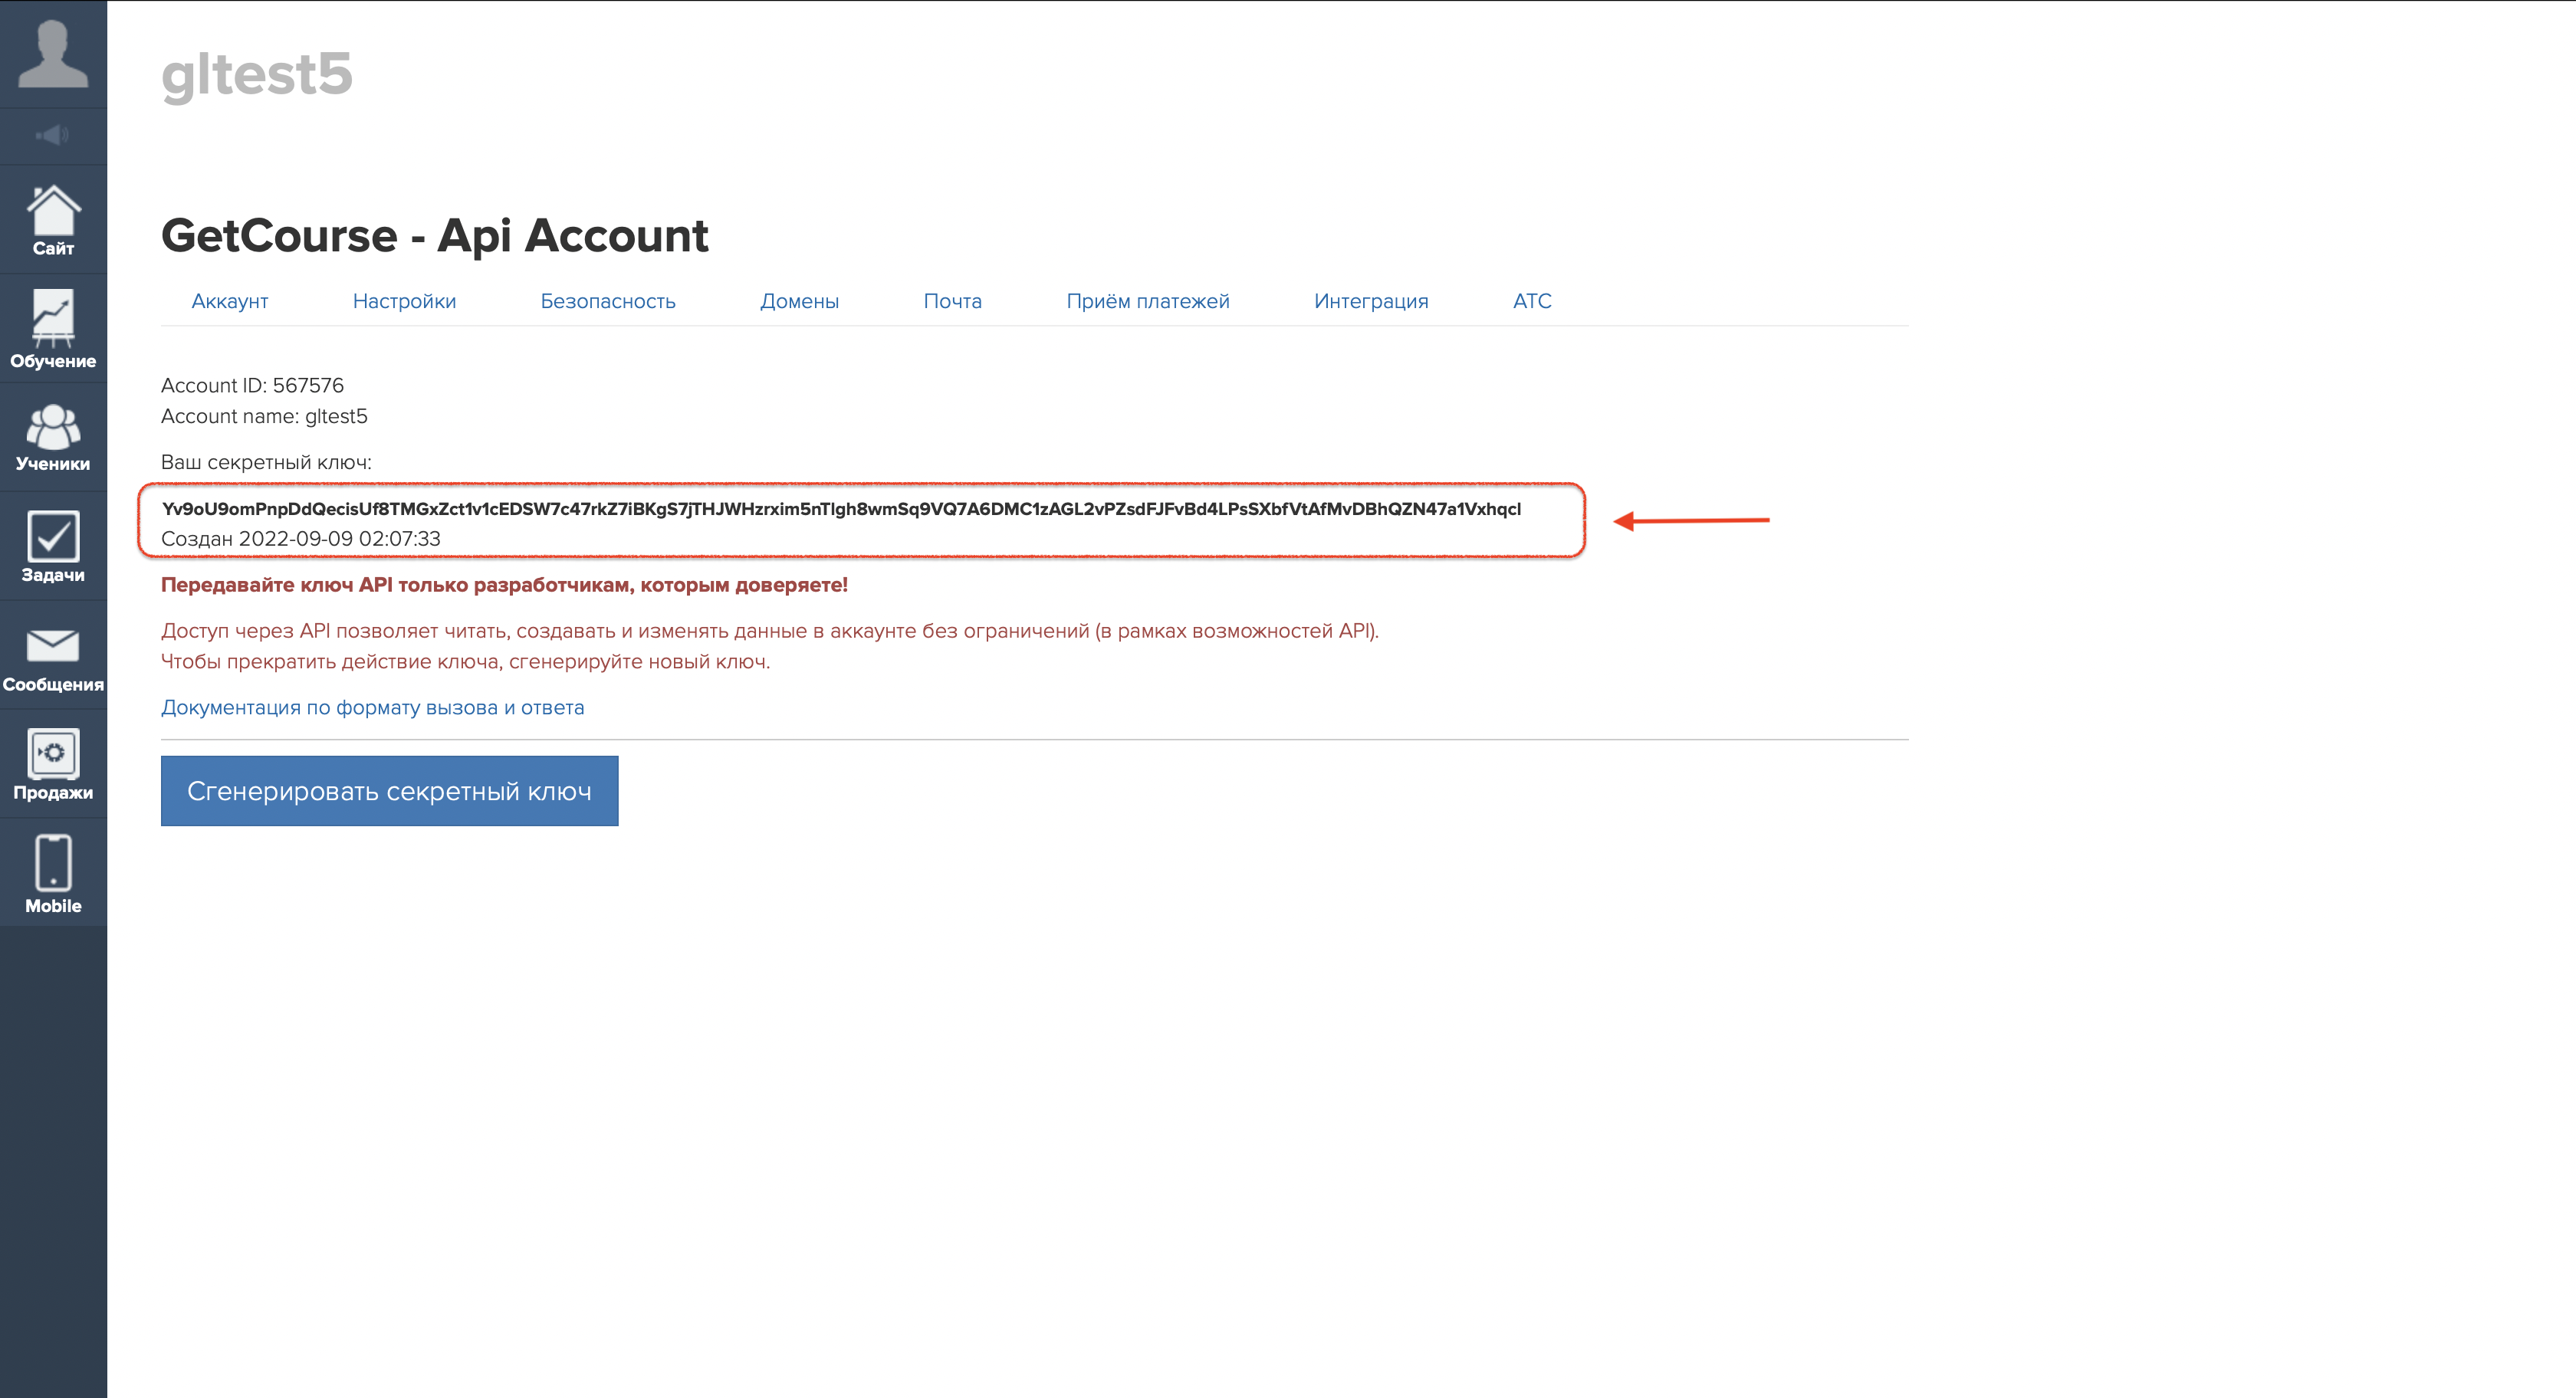2576x1398 pixels.
Task: Open the user profile avatar icon
Action: click(x=53, y=54)
